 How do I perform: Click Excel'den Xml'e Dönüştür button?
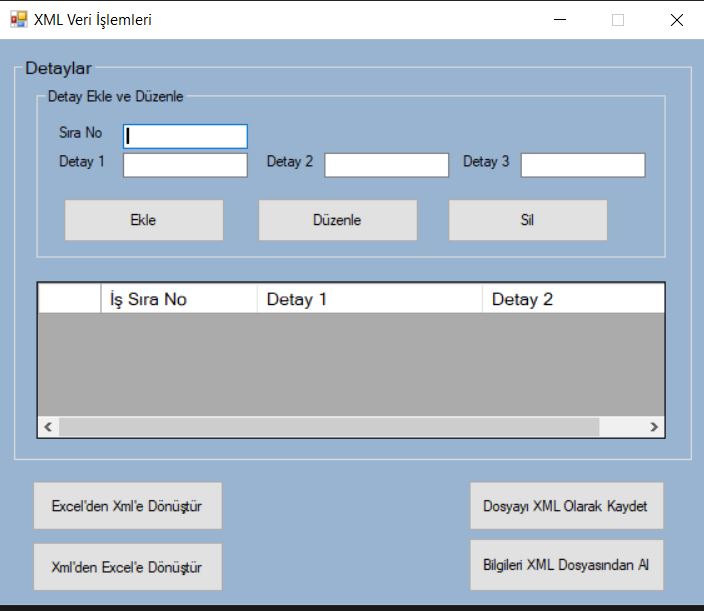tap(128, 506)
